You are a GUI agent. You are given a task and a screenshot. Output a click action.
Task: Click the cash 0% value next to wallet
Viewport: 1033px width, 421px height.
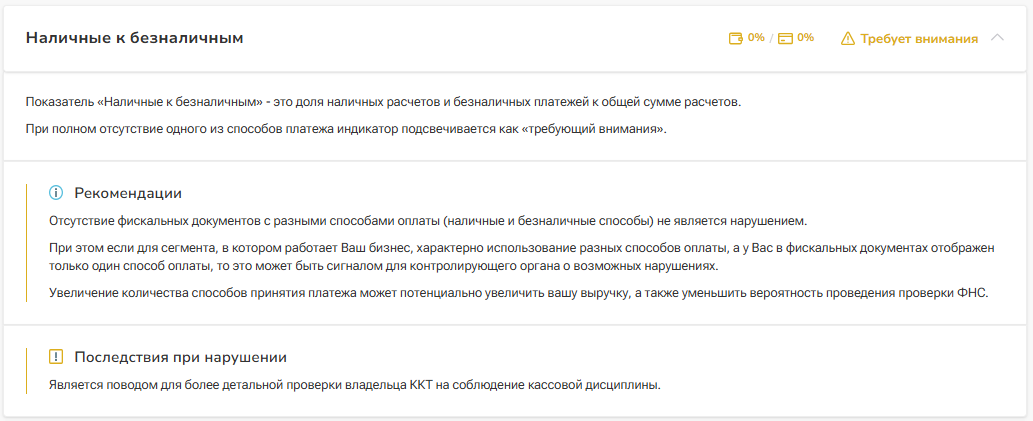point(756,38)
